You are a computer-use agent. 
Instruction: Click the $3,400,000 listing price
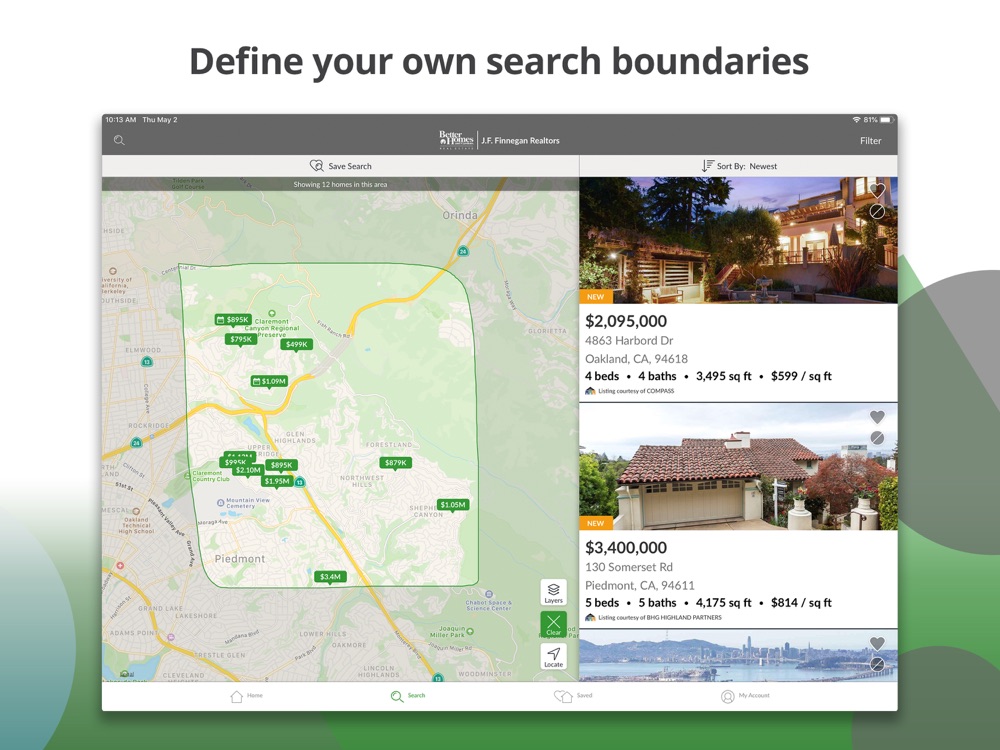pyautogui.click(x=626, y=547)
